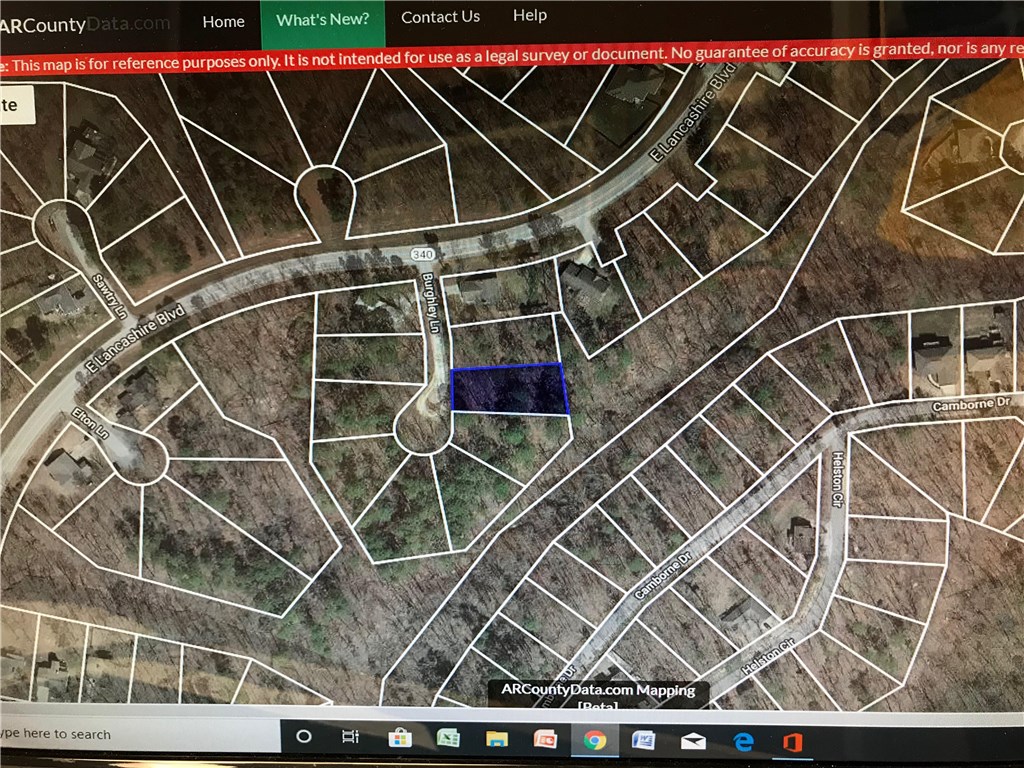Launch Microsoft Store from the taskbar

point(400,739)
